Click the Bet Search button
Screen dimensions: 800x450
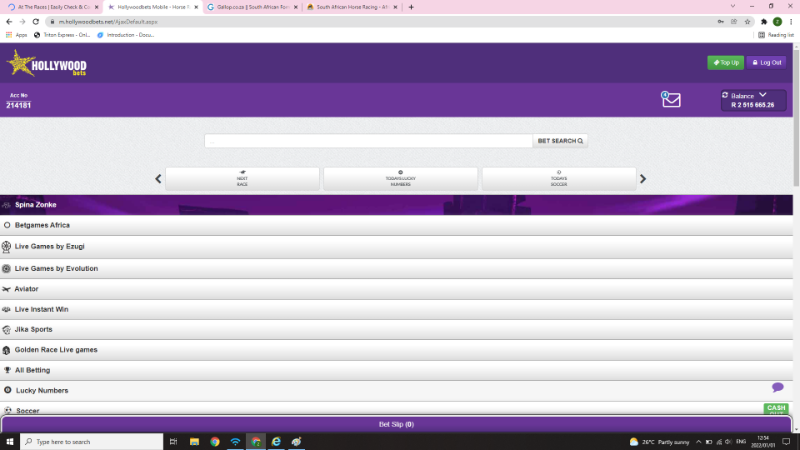[560, 141]
